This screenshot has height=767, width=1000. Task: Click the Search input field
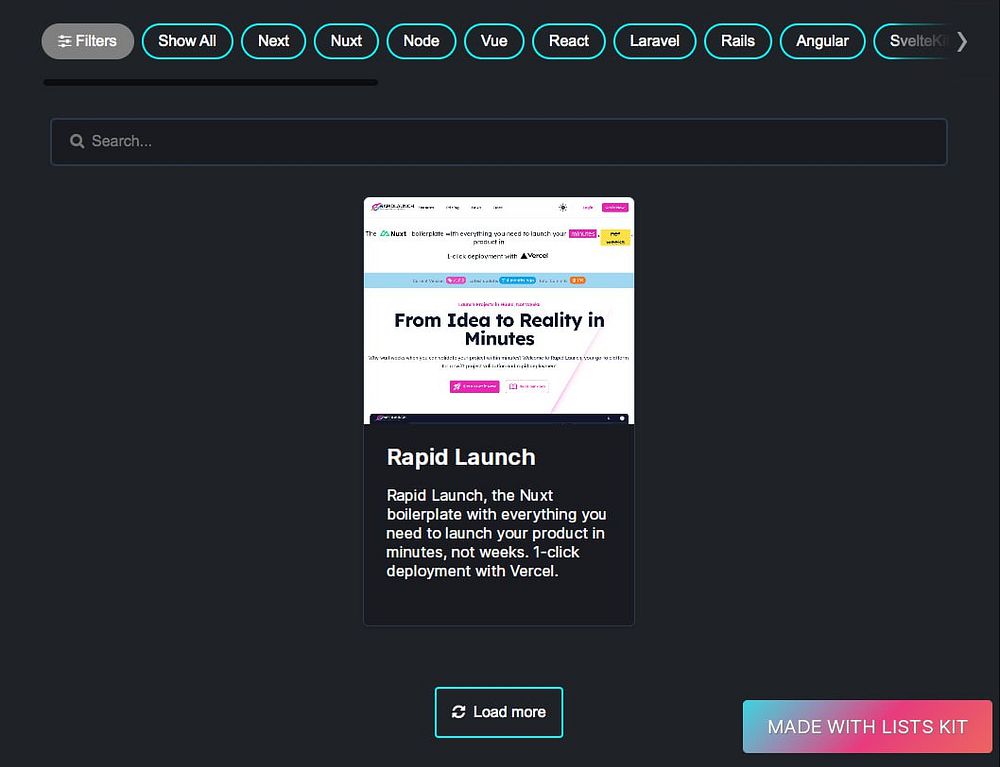[499, 142]
